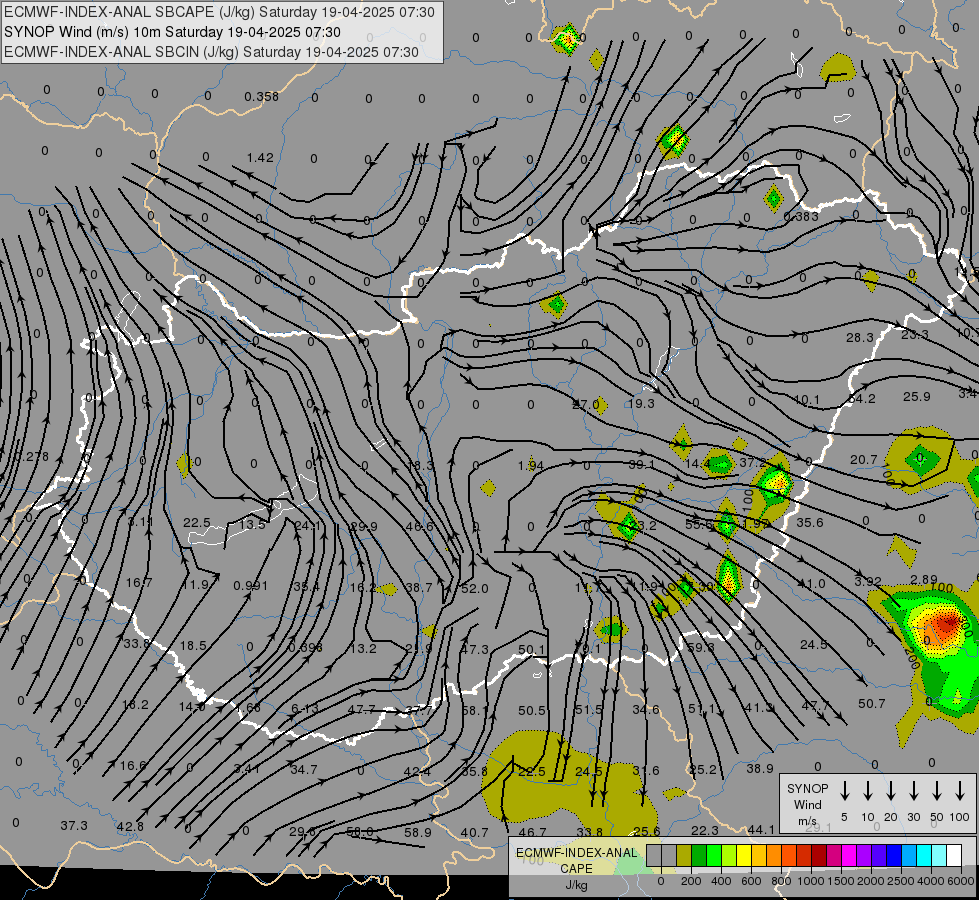The height and width of the screenshot is (900, 979).
Task: Click the 0.383 value near the border
Action: 800,216
